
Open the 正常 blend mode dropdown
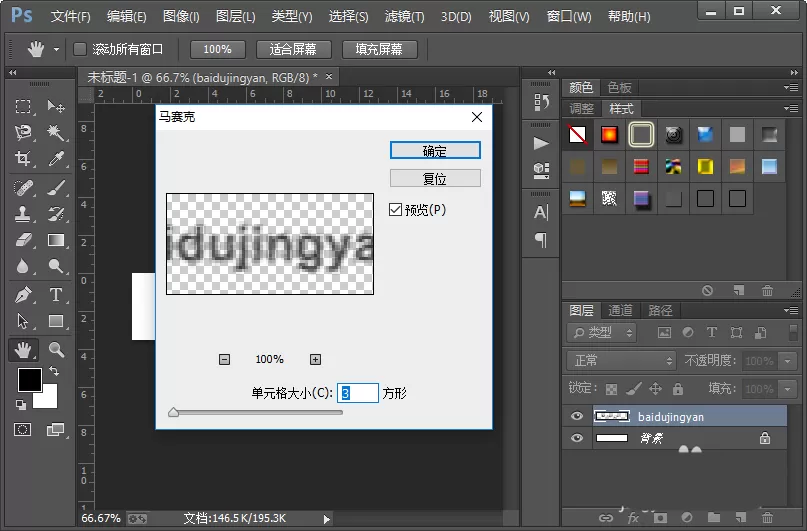621,361
